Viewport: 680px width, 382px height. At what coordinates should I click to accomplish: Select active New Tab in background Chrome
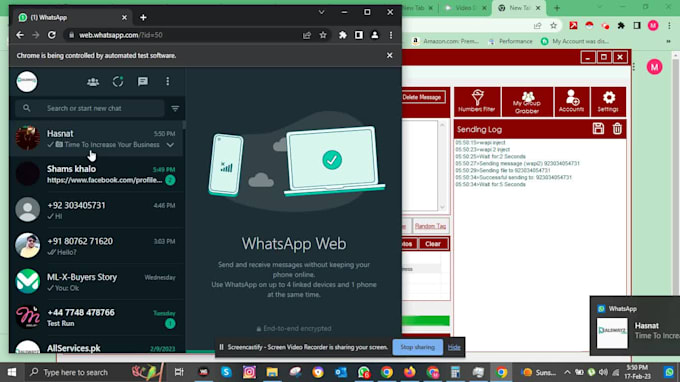click(x=518, y=8)
